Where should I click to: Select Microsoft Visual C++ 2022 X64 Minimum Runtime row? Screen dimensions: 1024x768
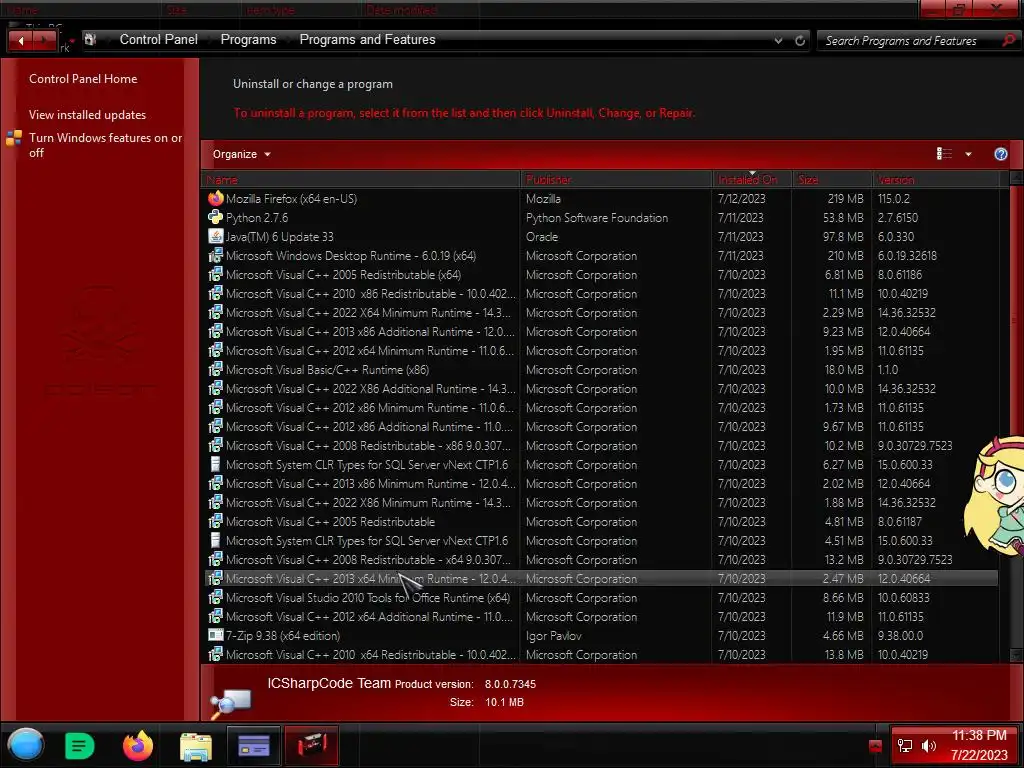(x=601, y=312)
